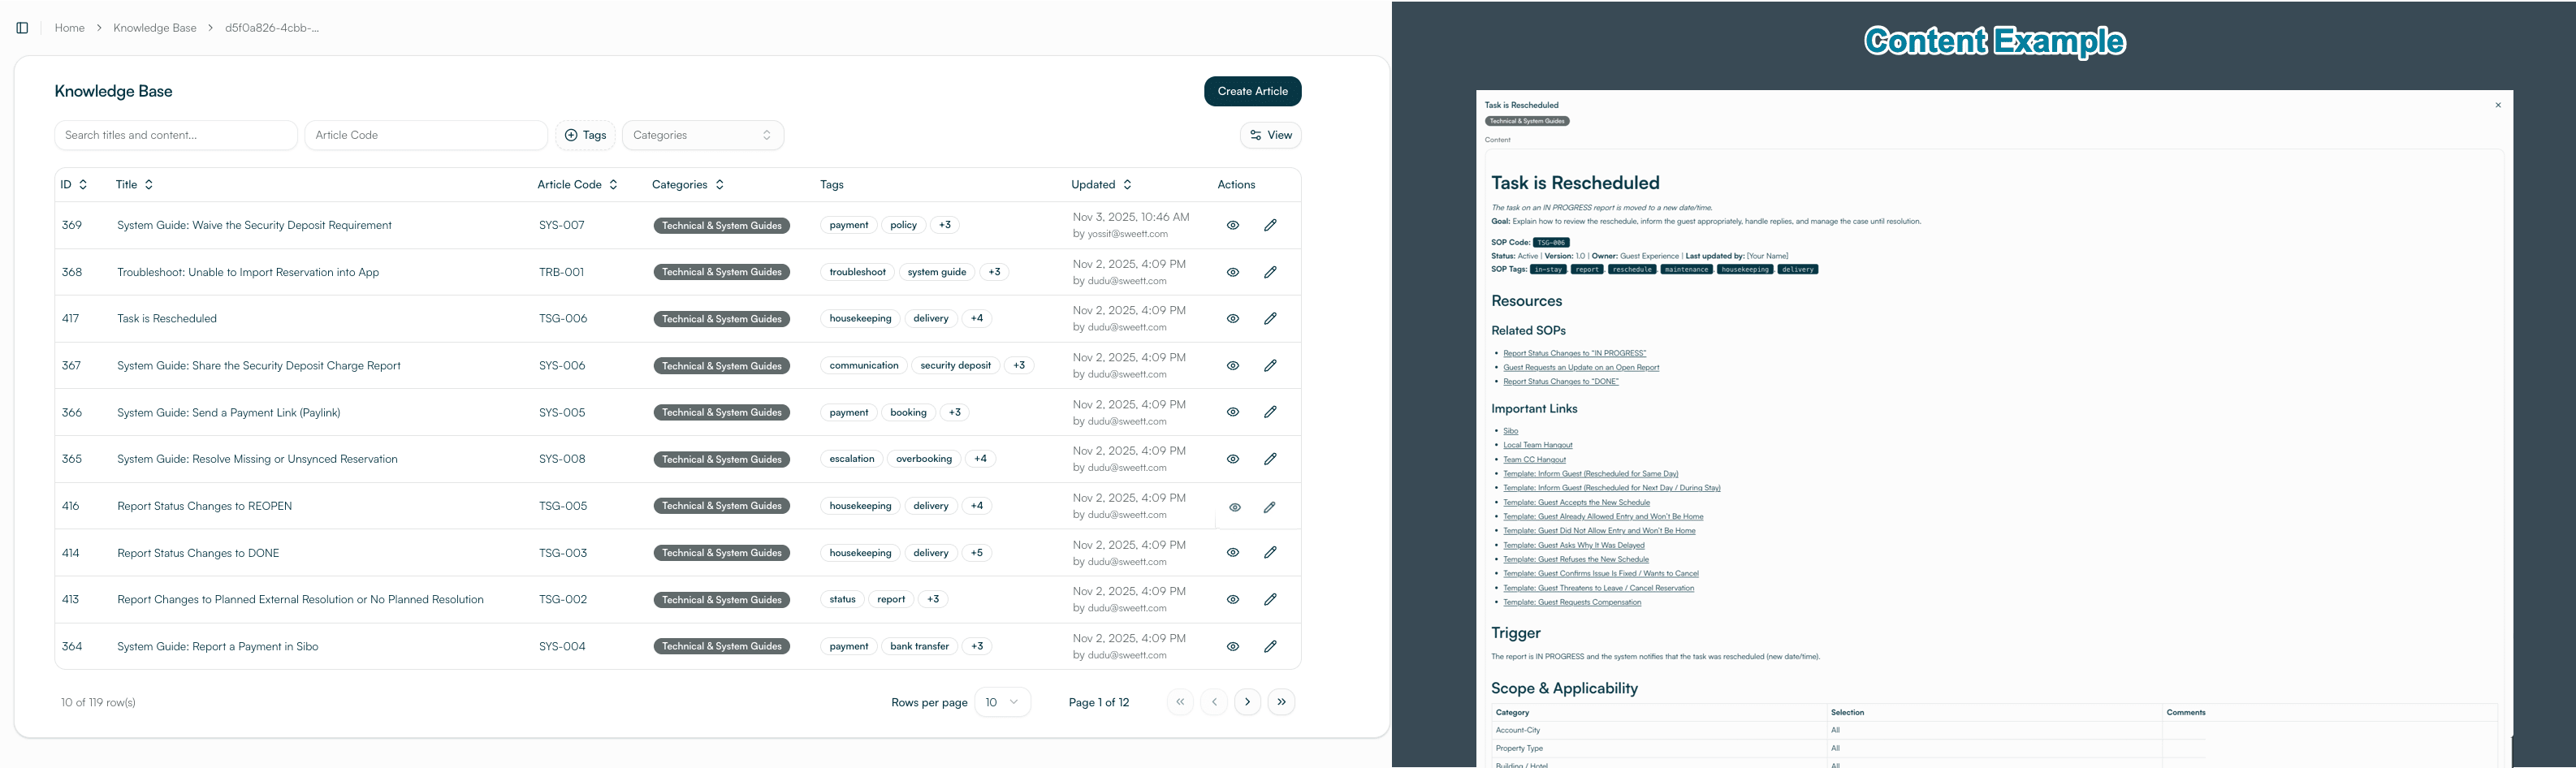Click the Tags plus icon
The image size is (2576, 768).
click(570, 134)
